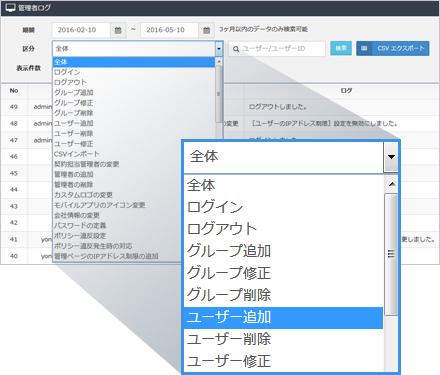Choose ログアウト in the small dropdown list
The image size is (440, 375).
coord(134,82)
